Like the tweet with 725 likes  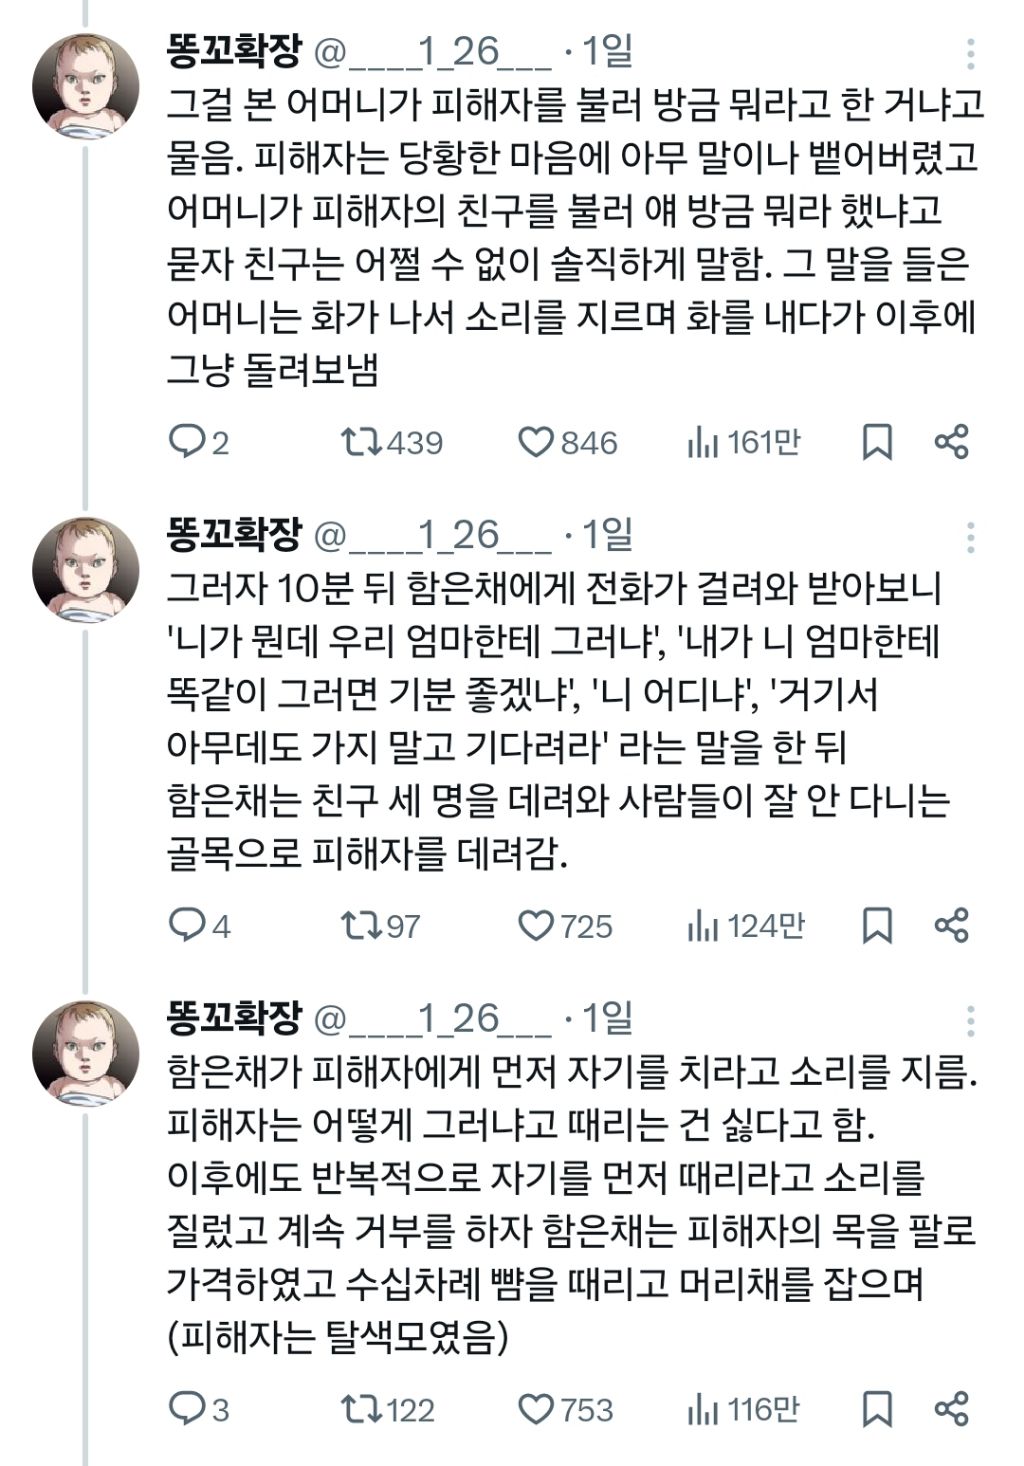tap(536, 926)
